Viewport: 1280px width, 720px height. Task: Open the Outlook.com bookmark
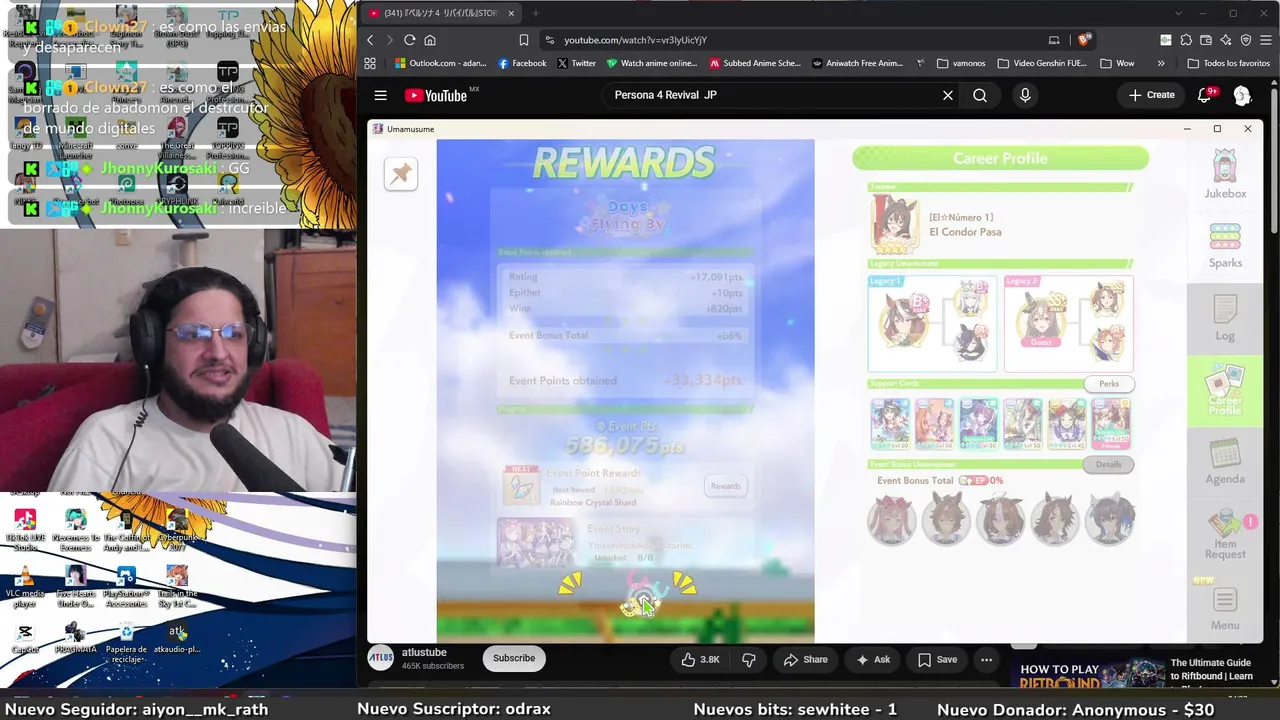[440, 63]
